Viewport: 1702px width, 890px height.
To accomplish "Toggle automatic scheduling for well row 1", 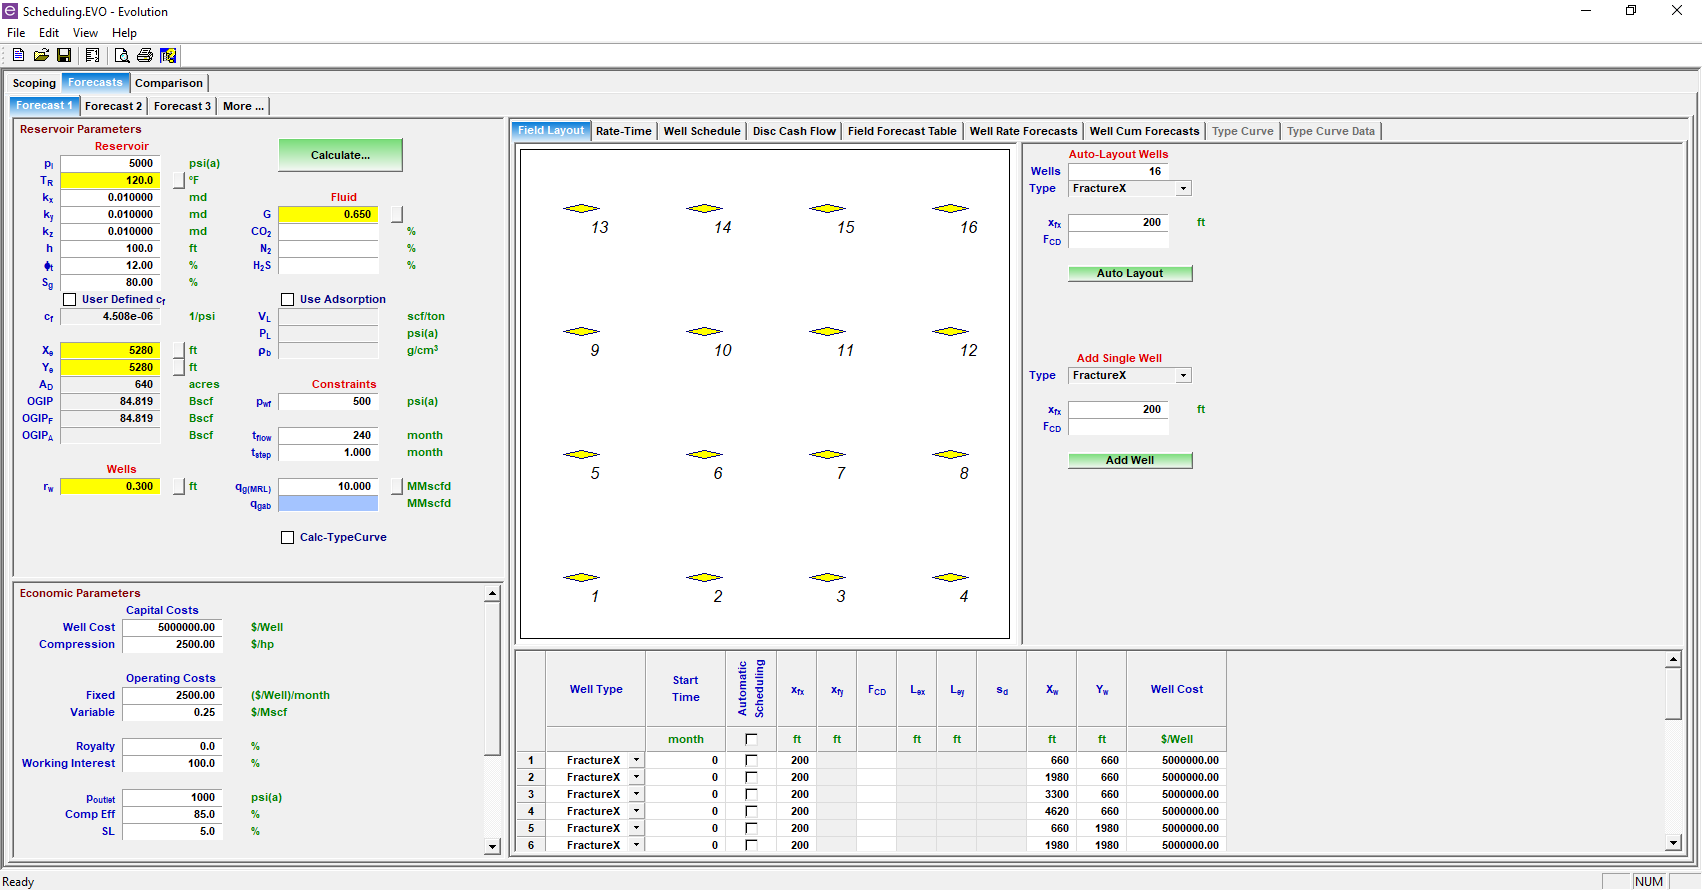I will pos(751,761).
